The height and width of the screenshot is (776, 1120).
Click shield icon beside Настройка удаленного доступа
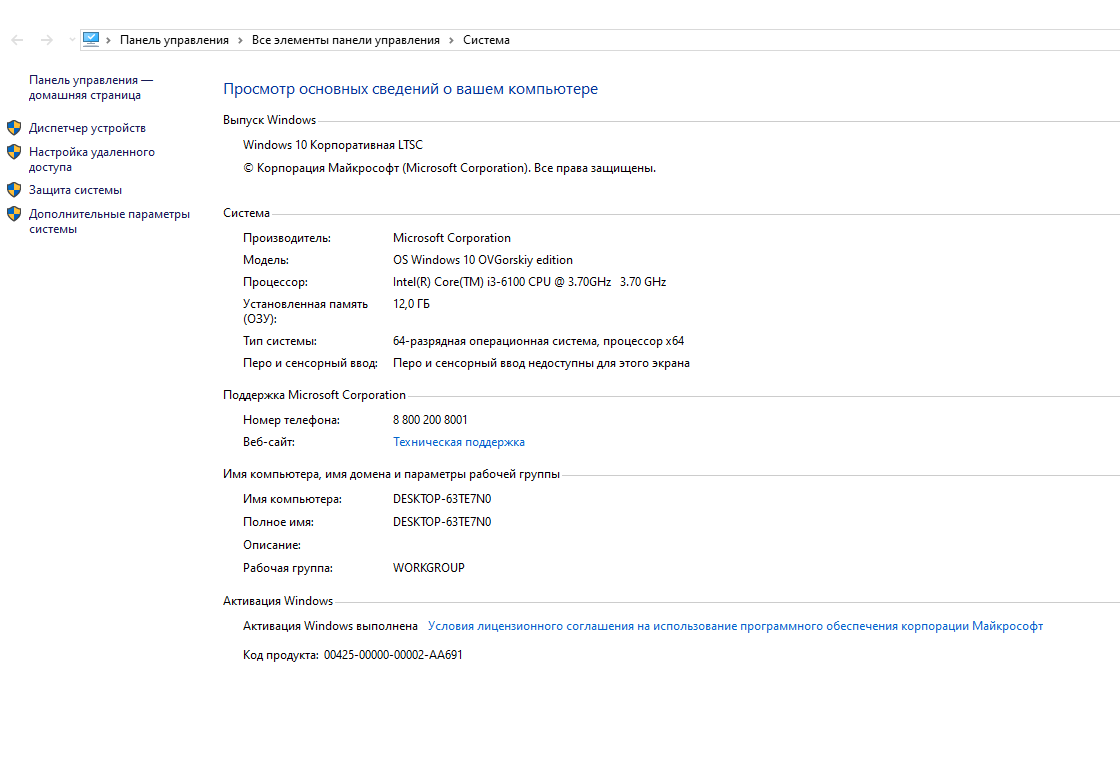pos(14,151)
